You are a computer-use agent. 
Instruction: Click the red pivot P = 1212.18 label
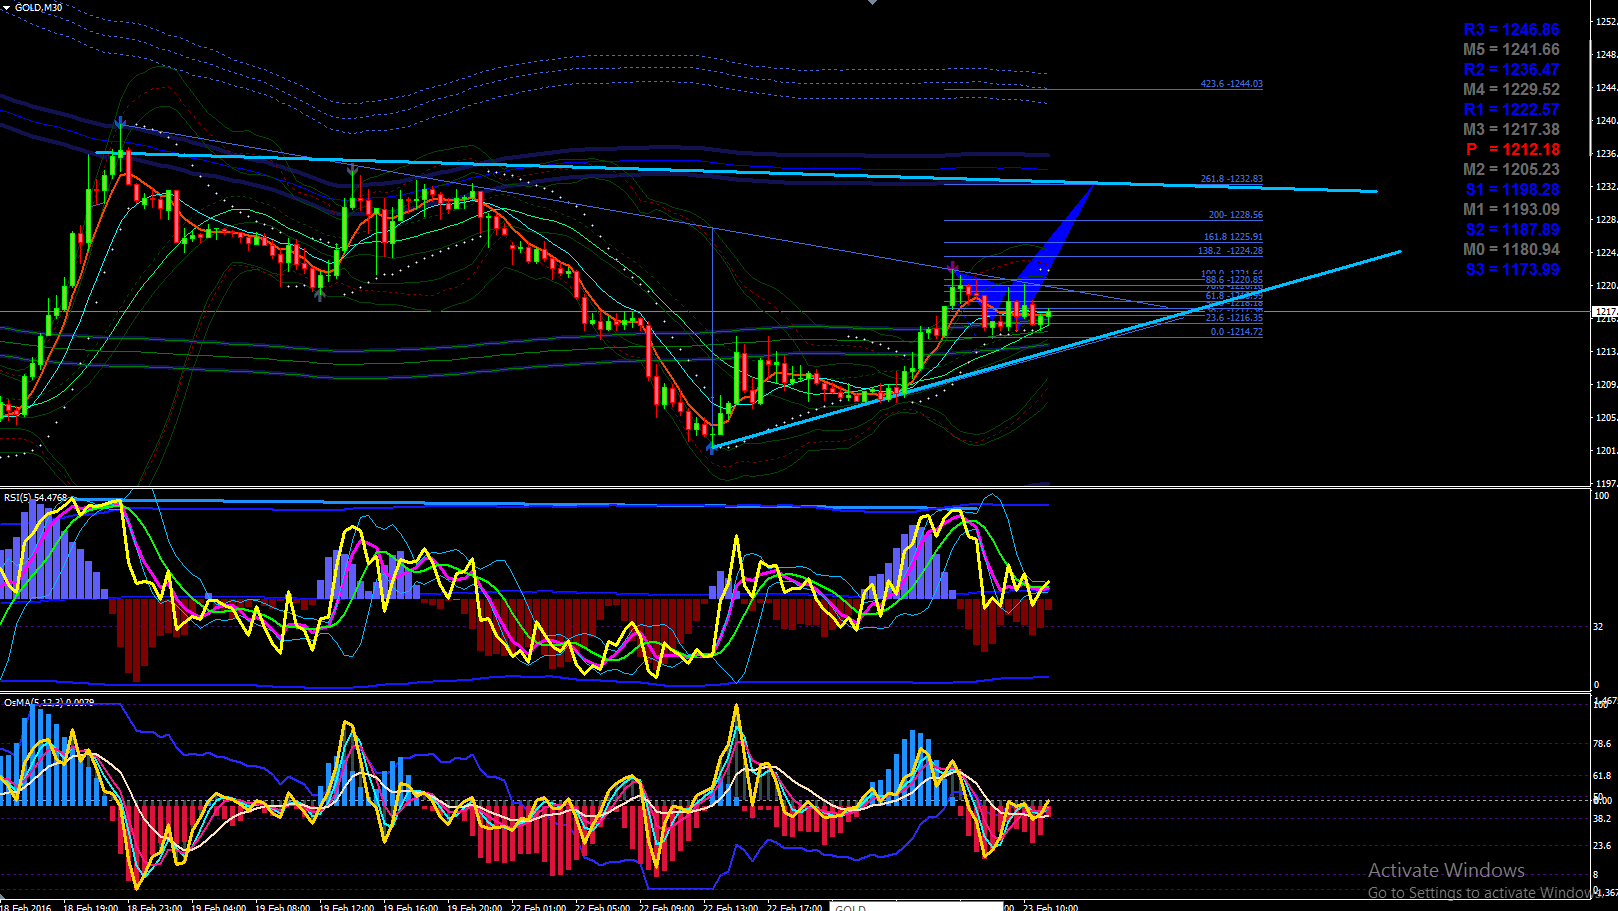coord(1512,150)
